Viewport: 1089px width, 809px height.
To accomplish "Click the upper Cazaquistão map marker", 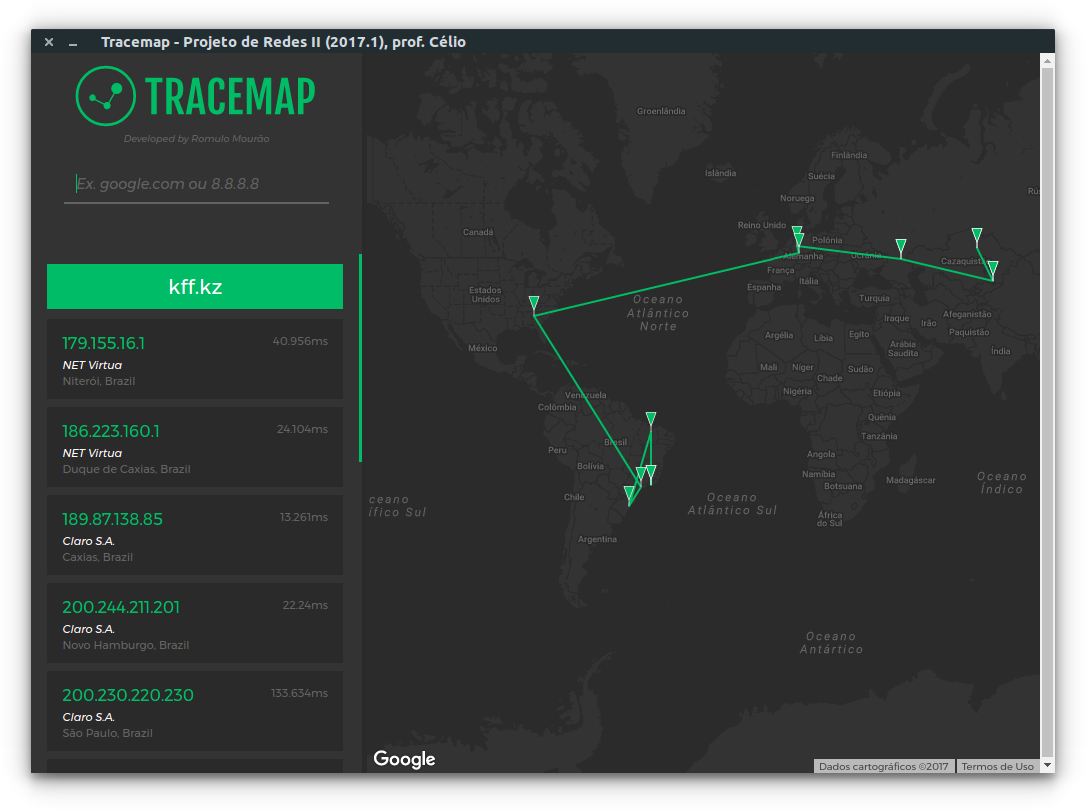I will 976,235.
